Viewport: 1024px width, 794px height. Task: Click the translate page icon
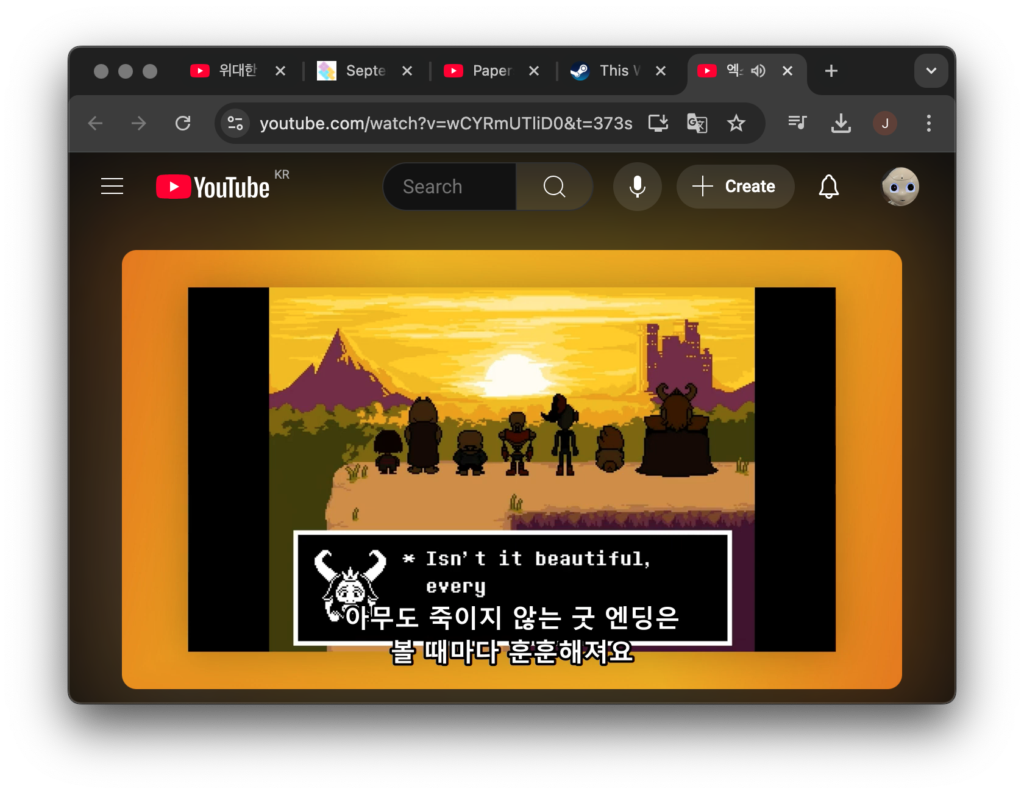click(x=697, y=123)
